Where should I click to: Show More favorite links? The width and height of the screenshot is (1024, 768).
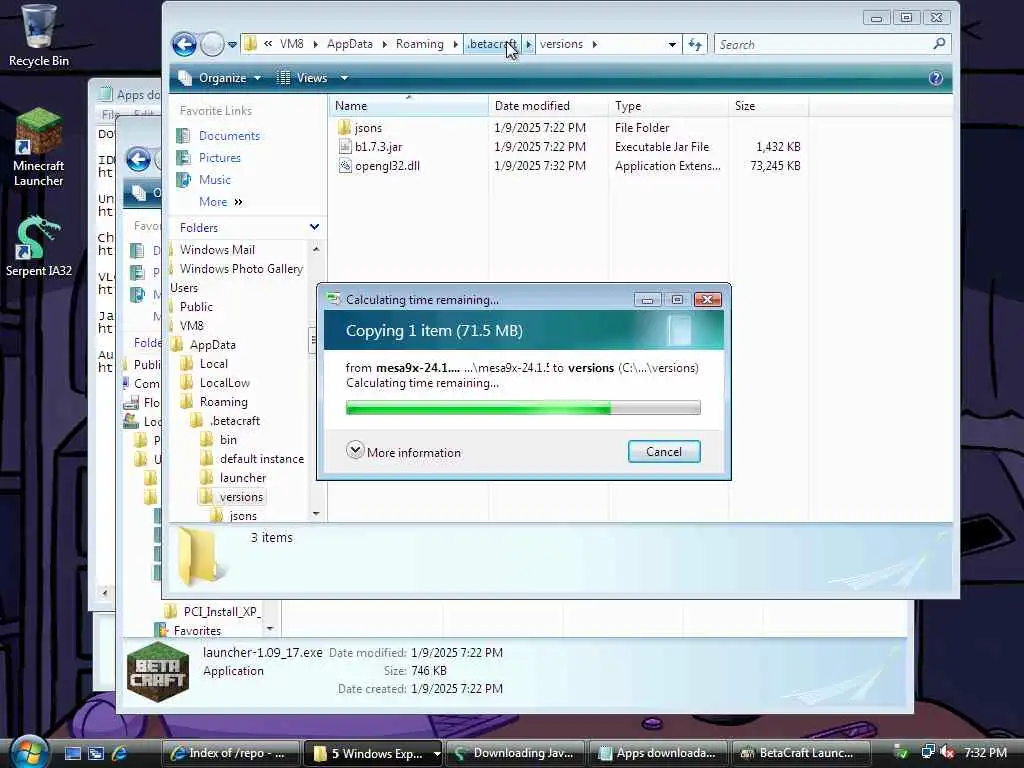(220, 202)
